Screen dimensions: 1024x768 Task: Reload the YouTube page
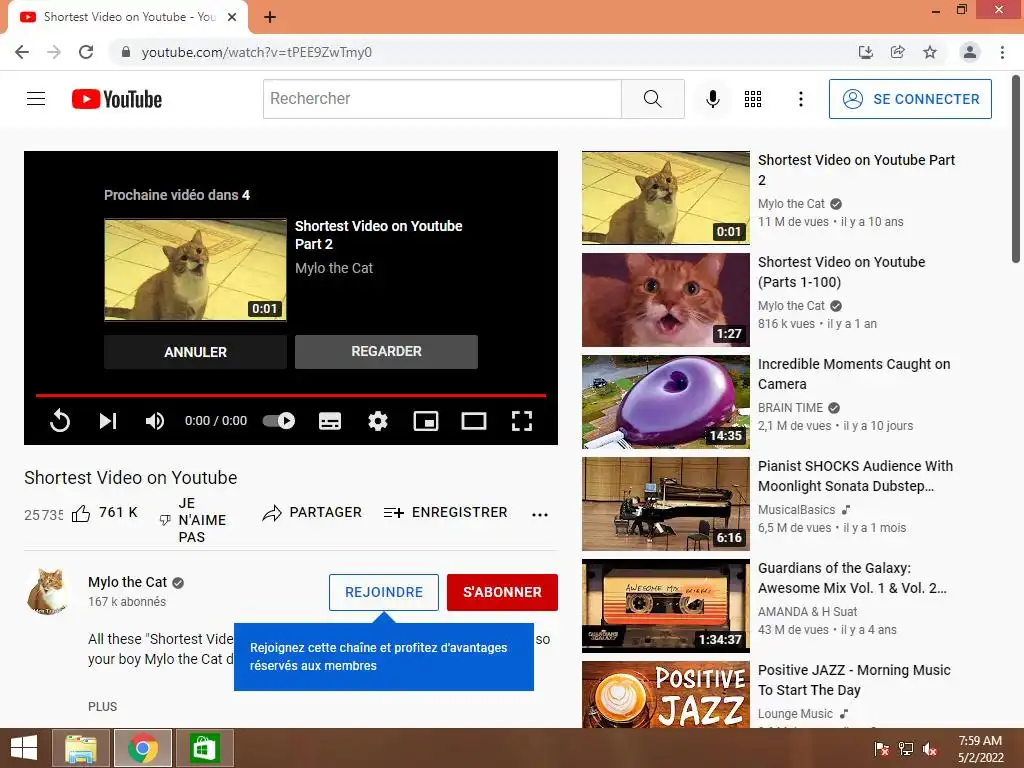86,52
